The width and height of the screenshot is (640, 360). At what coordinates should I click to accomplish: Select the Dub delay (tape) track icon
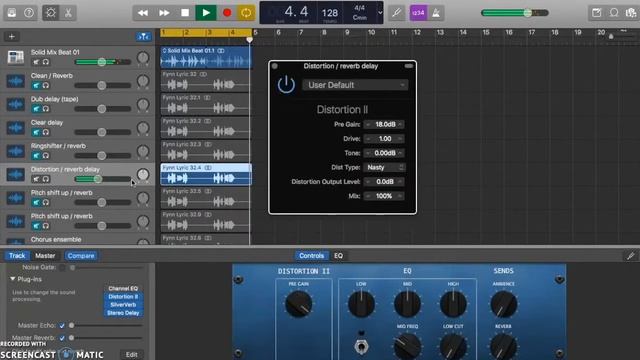tap(16, 104)
